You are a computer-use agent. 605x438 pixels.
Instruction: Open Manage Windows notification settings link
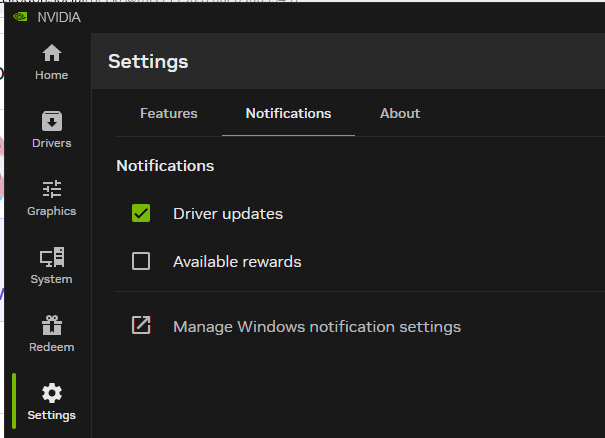(317, 327)
